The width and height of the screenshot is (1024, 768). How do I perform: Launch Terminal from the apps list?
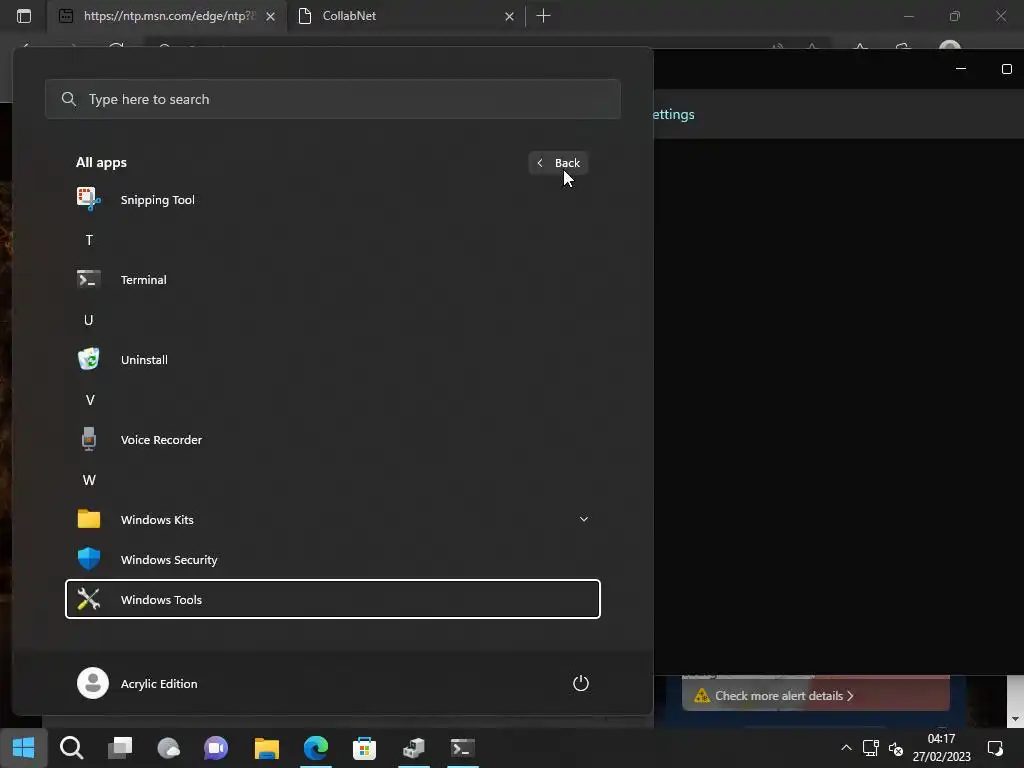pyautogui.click(x=332, y=280)
